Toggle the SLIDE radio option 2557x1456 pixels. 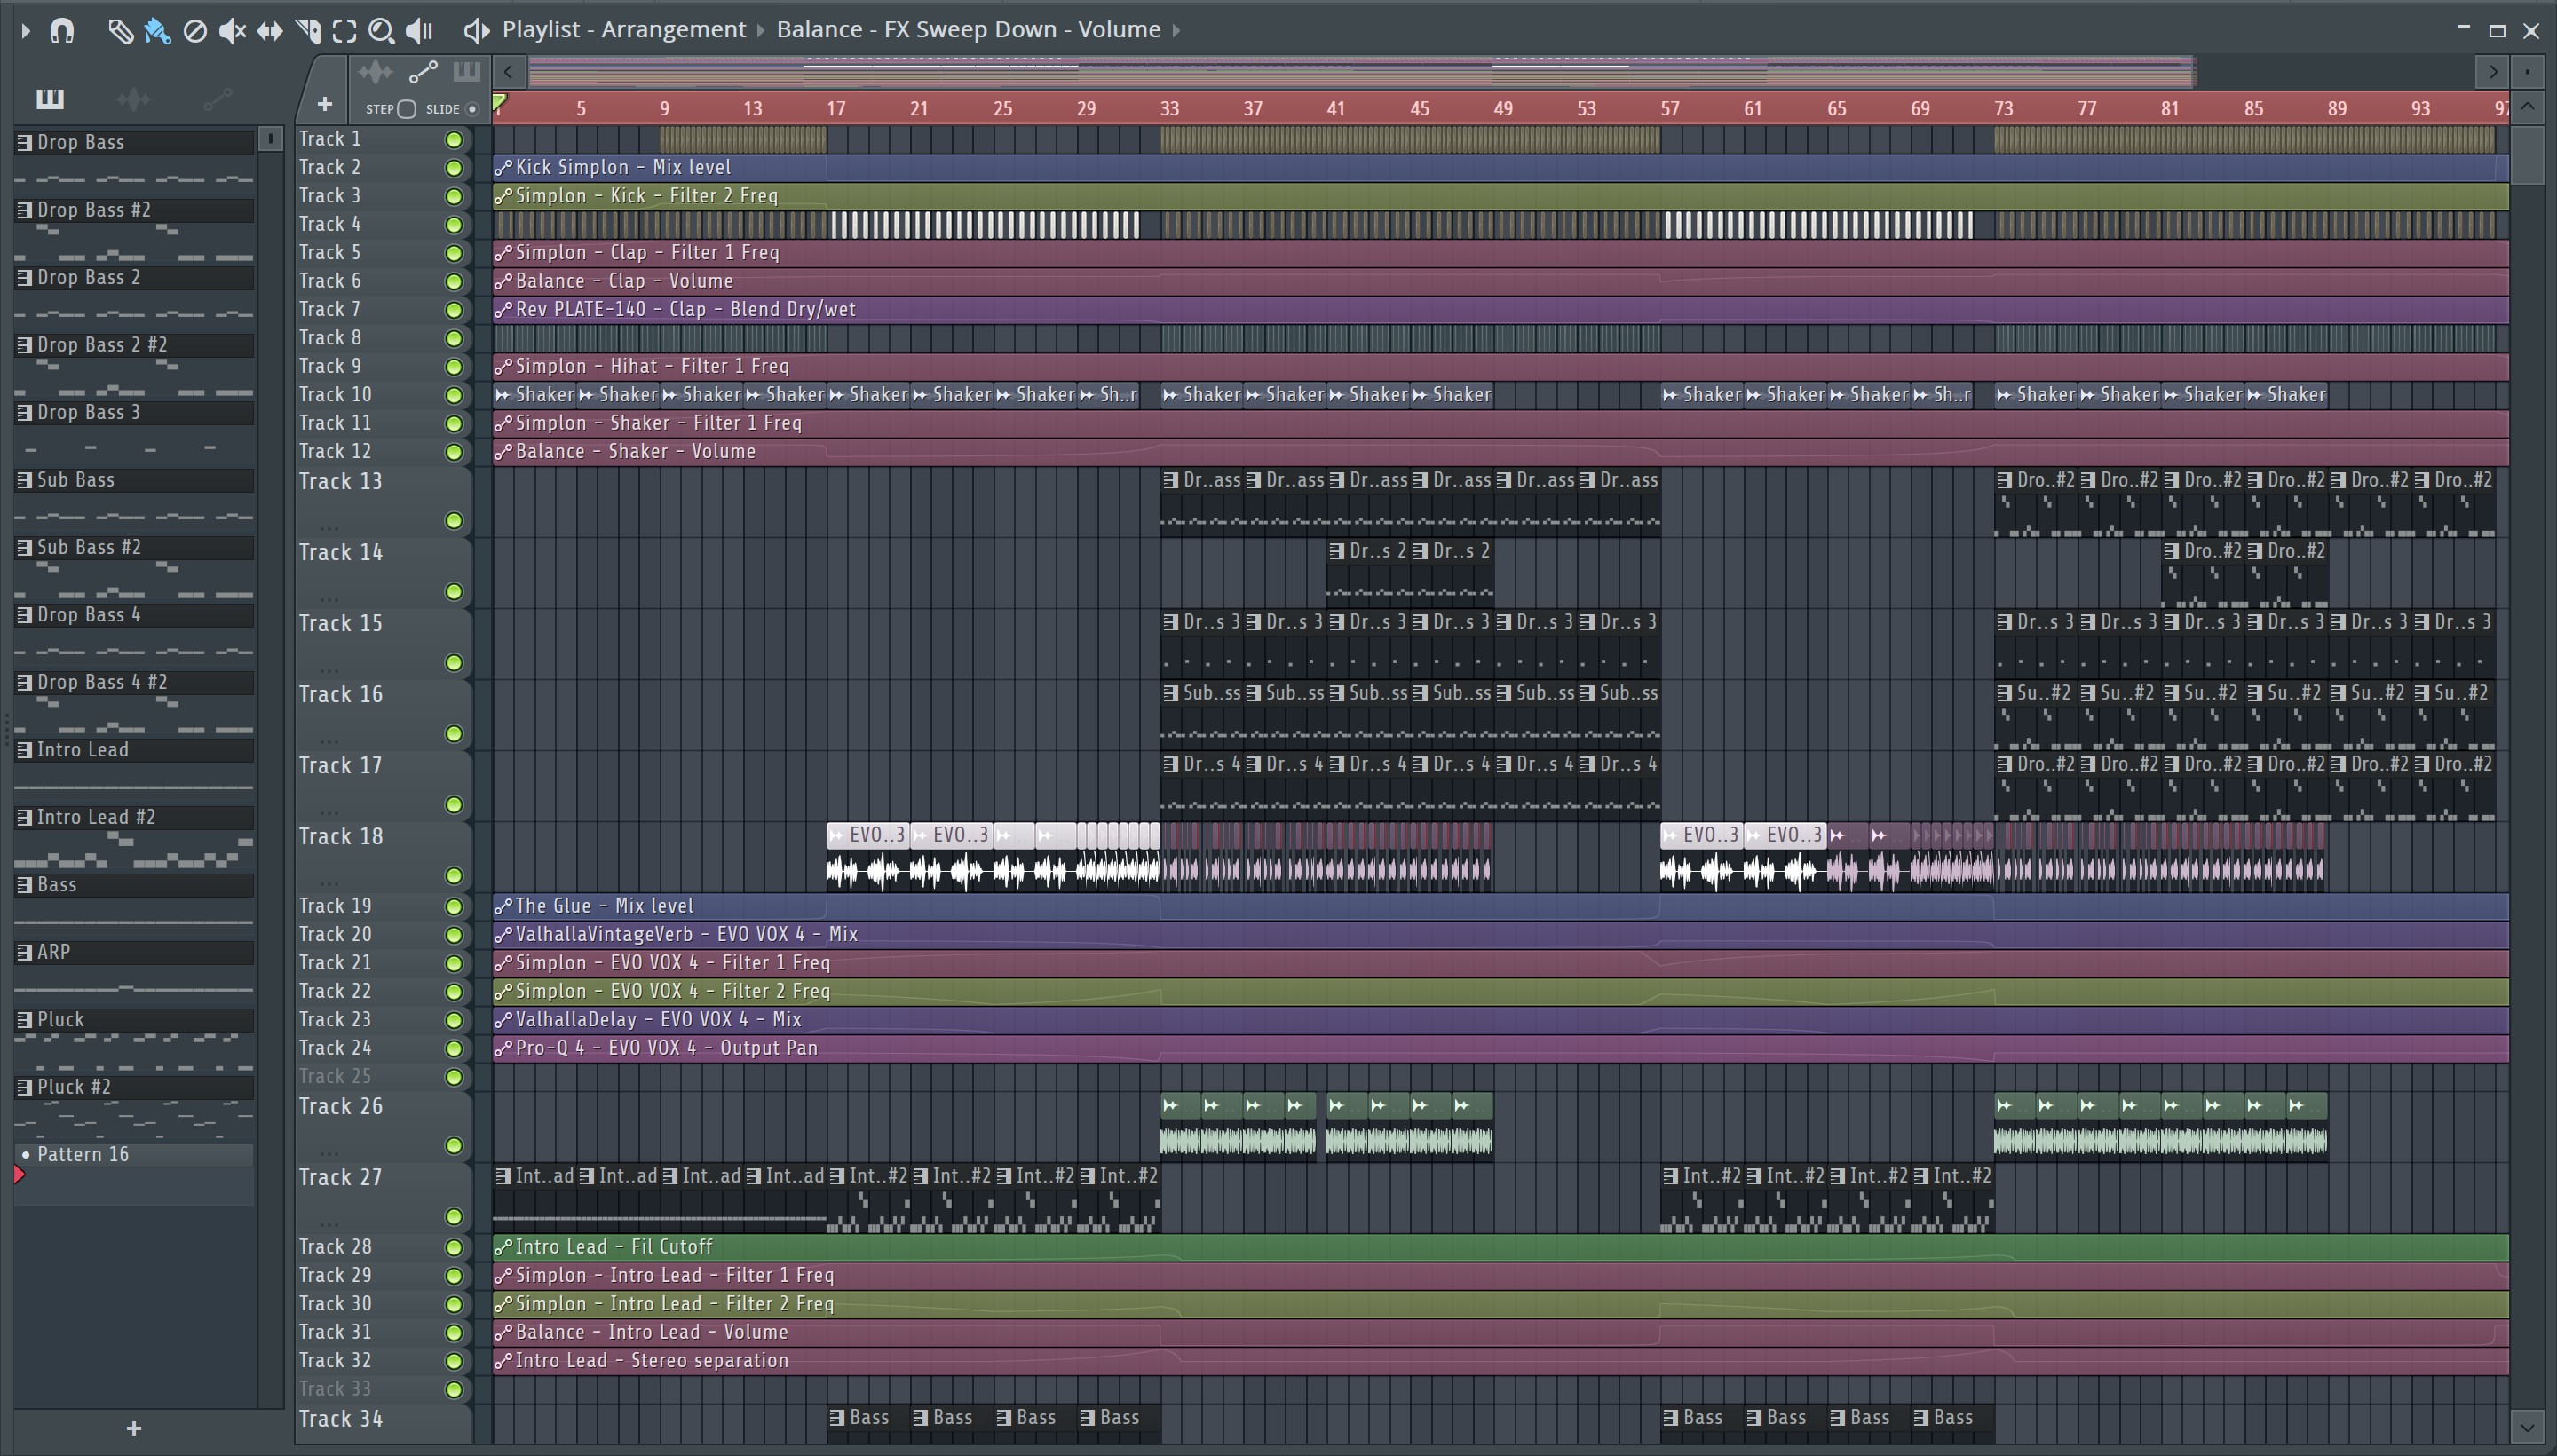[472, 109]
